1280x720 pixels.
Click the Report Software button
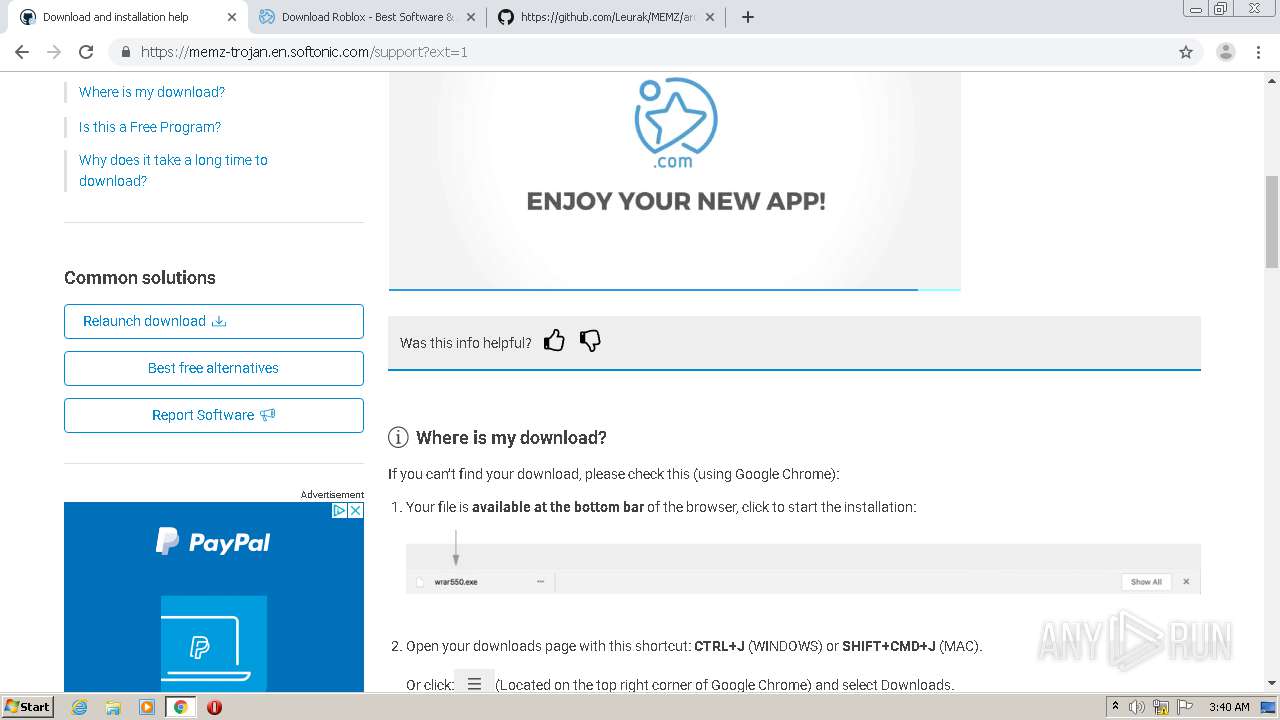214,415
